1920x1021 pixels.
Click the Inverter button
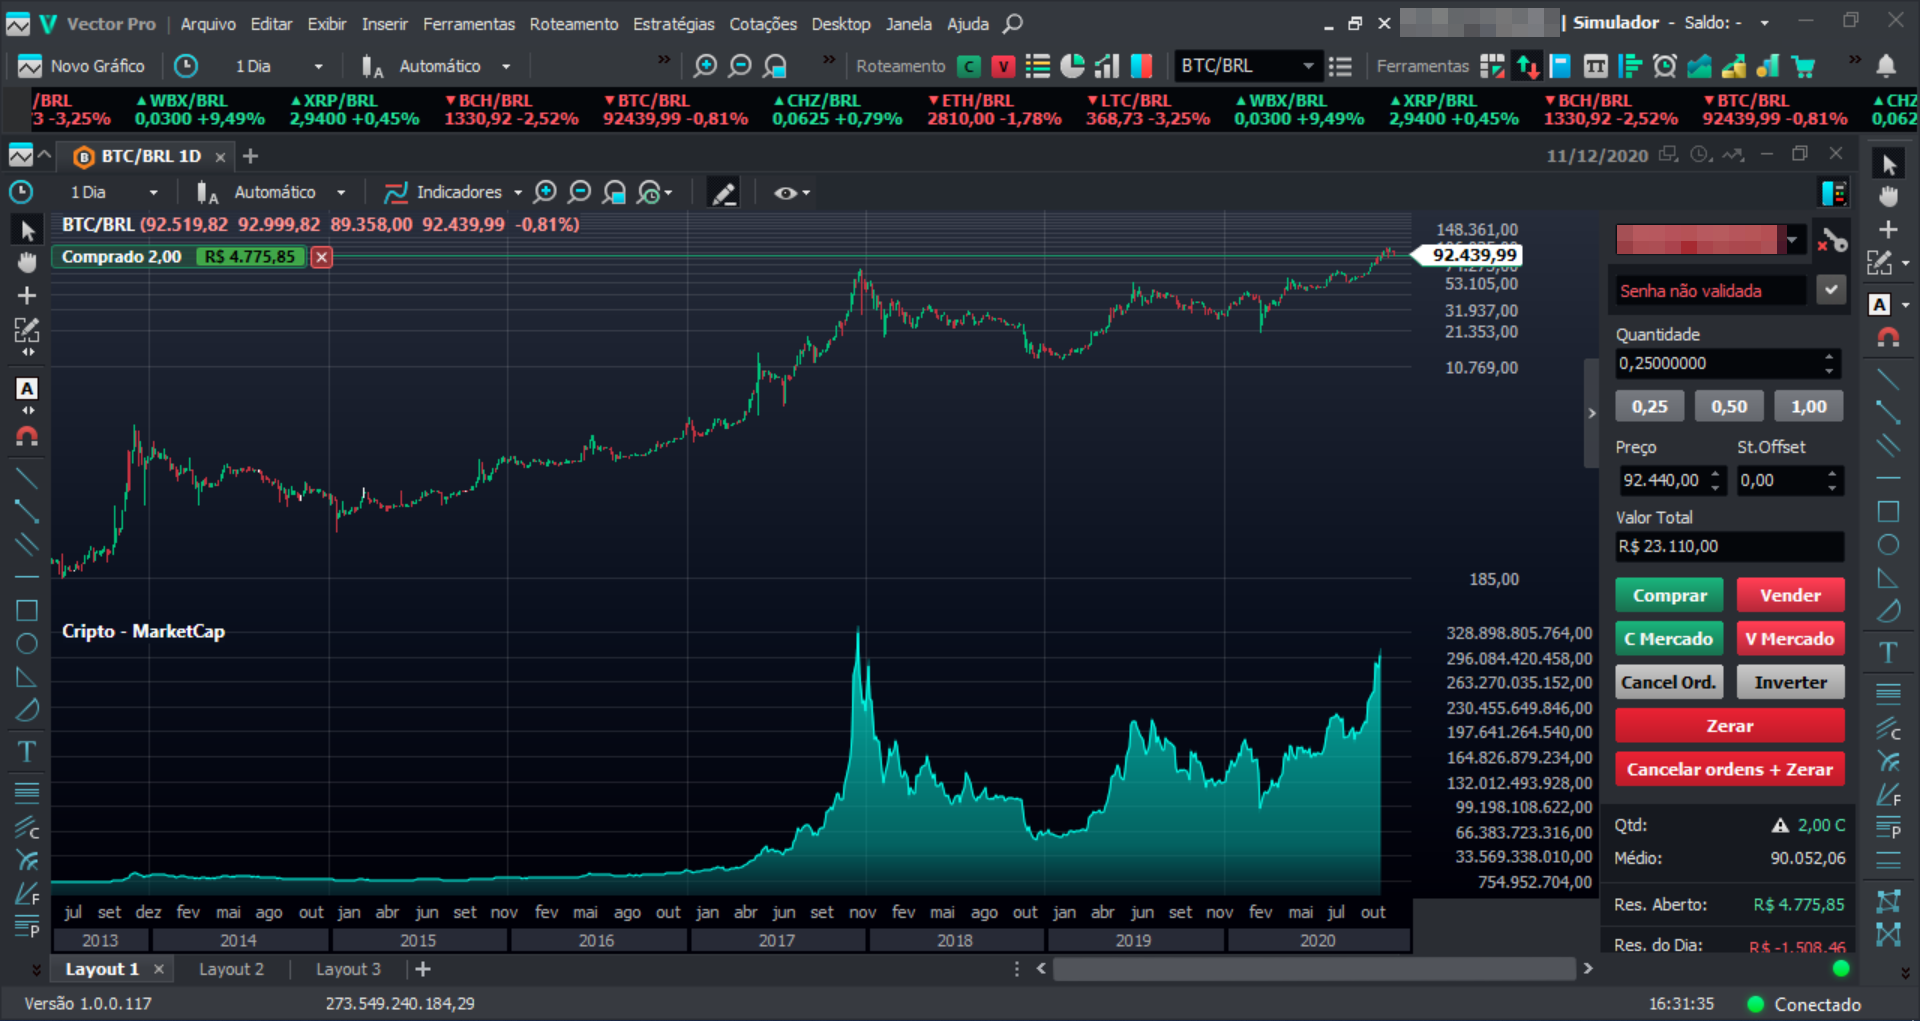(1790, 682)
